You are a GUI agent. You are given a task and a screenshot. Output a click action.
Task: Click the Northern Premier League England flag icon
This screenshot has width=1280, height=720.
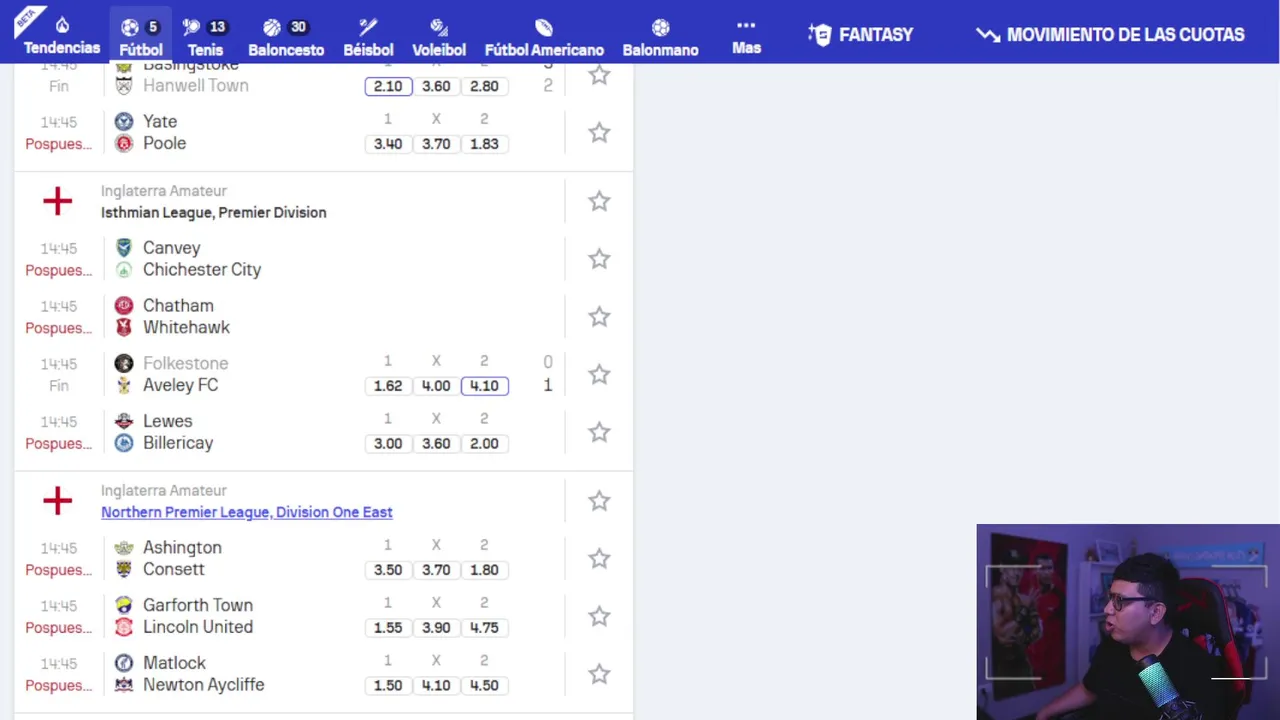pyautogui.click(x=58, y=501)
